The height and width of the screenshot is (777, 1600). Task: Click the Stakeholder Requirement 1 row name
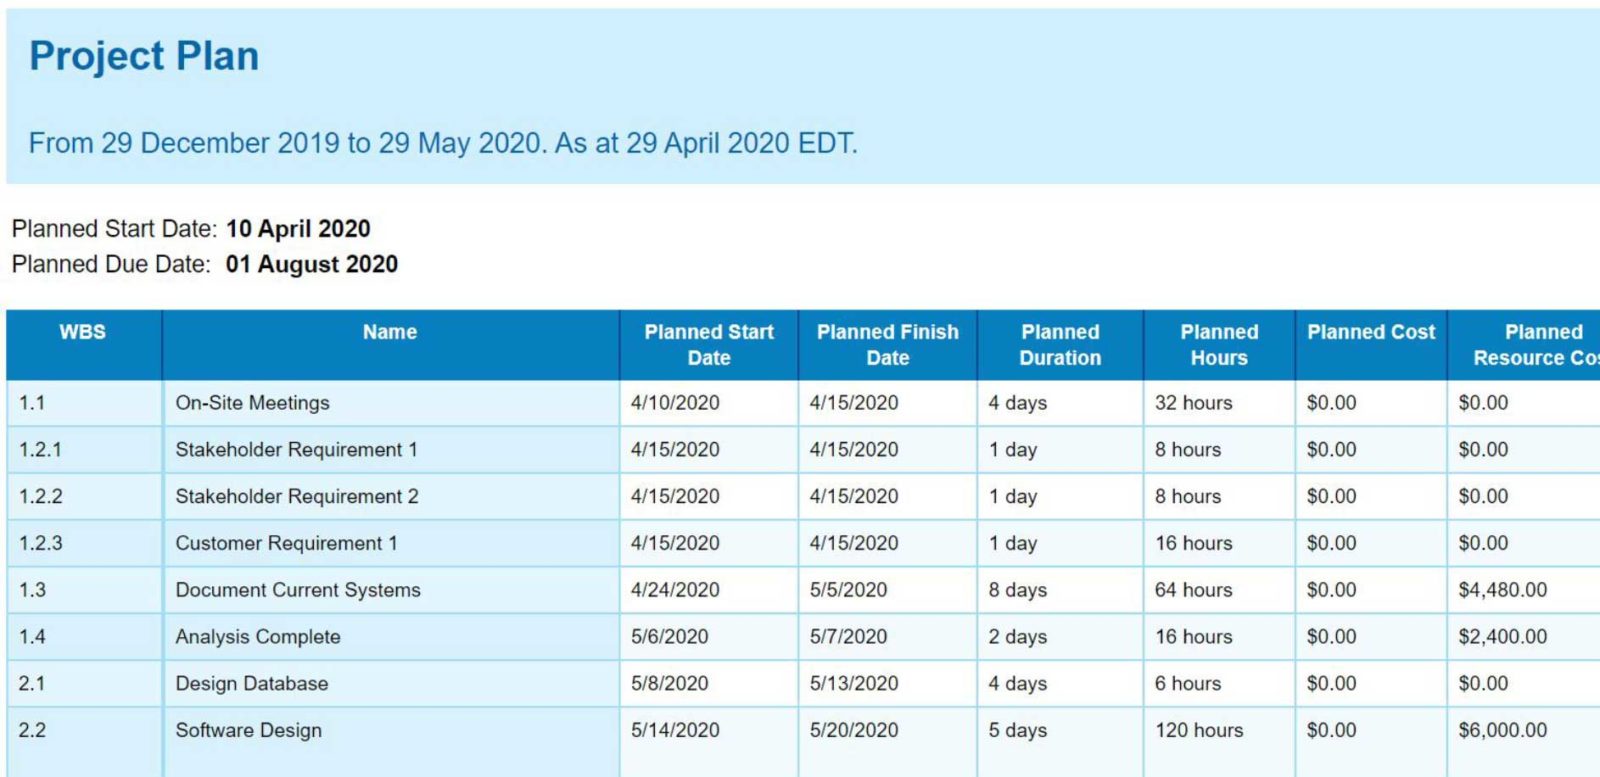[296, 450]
